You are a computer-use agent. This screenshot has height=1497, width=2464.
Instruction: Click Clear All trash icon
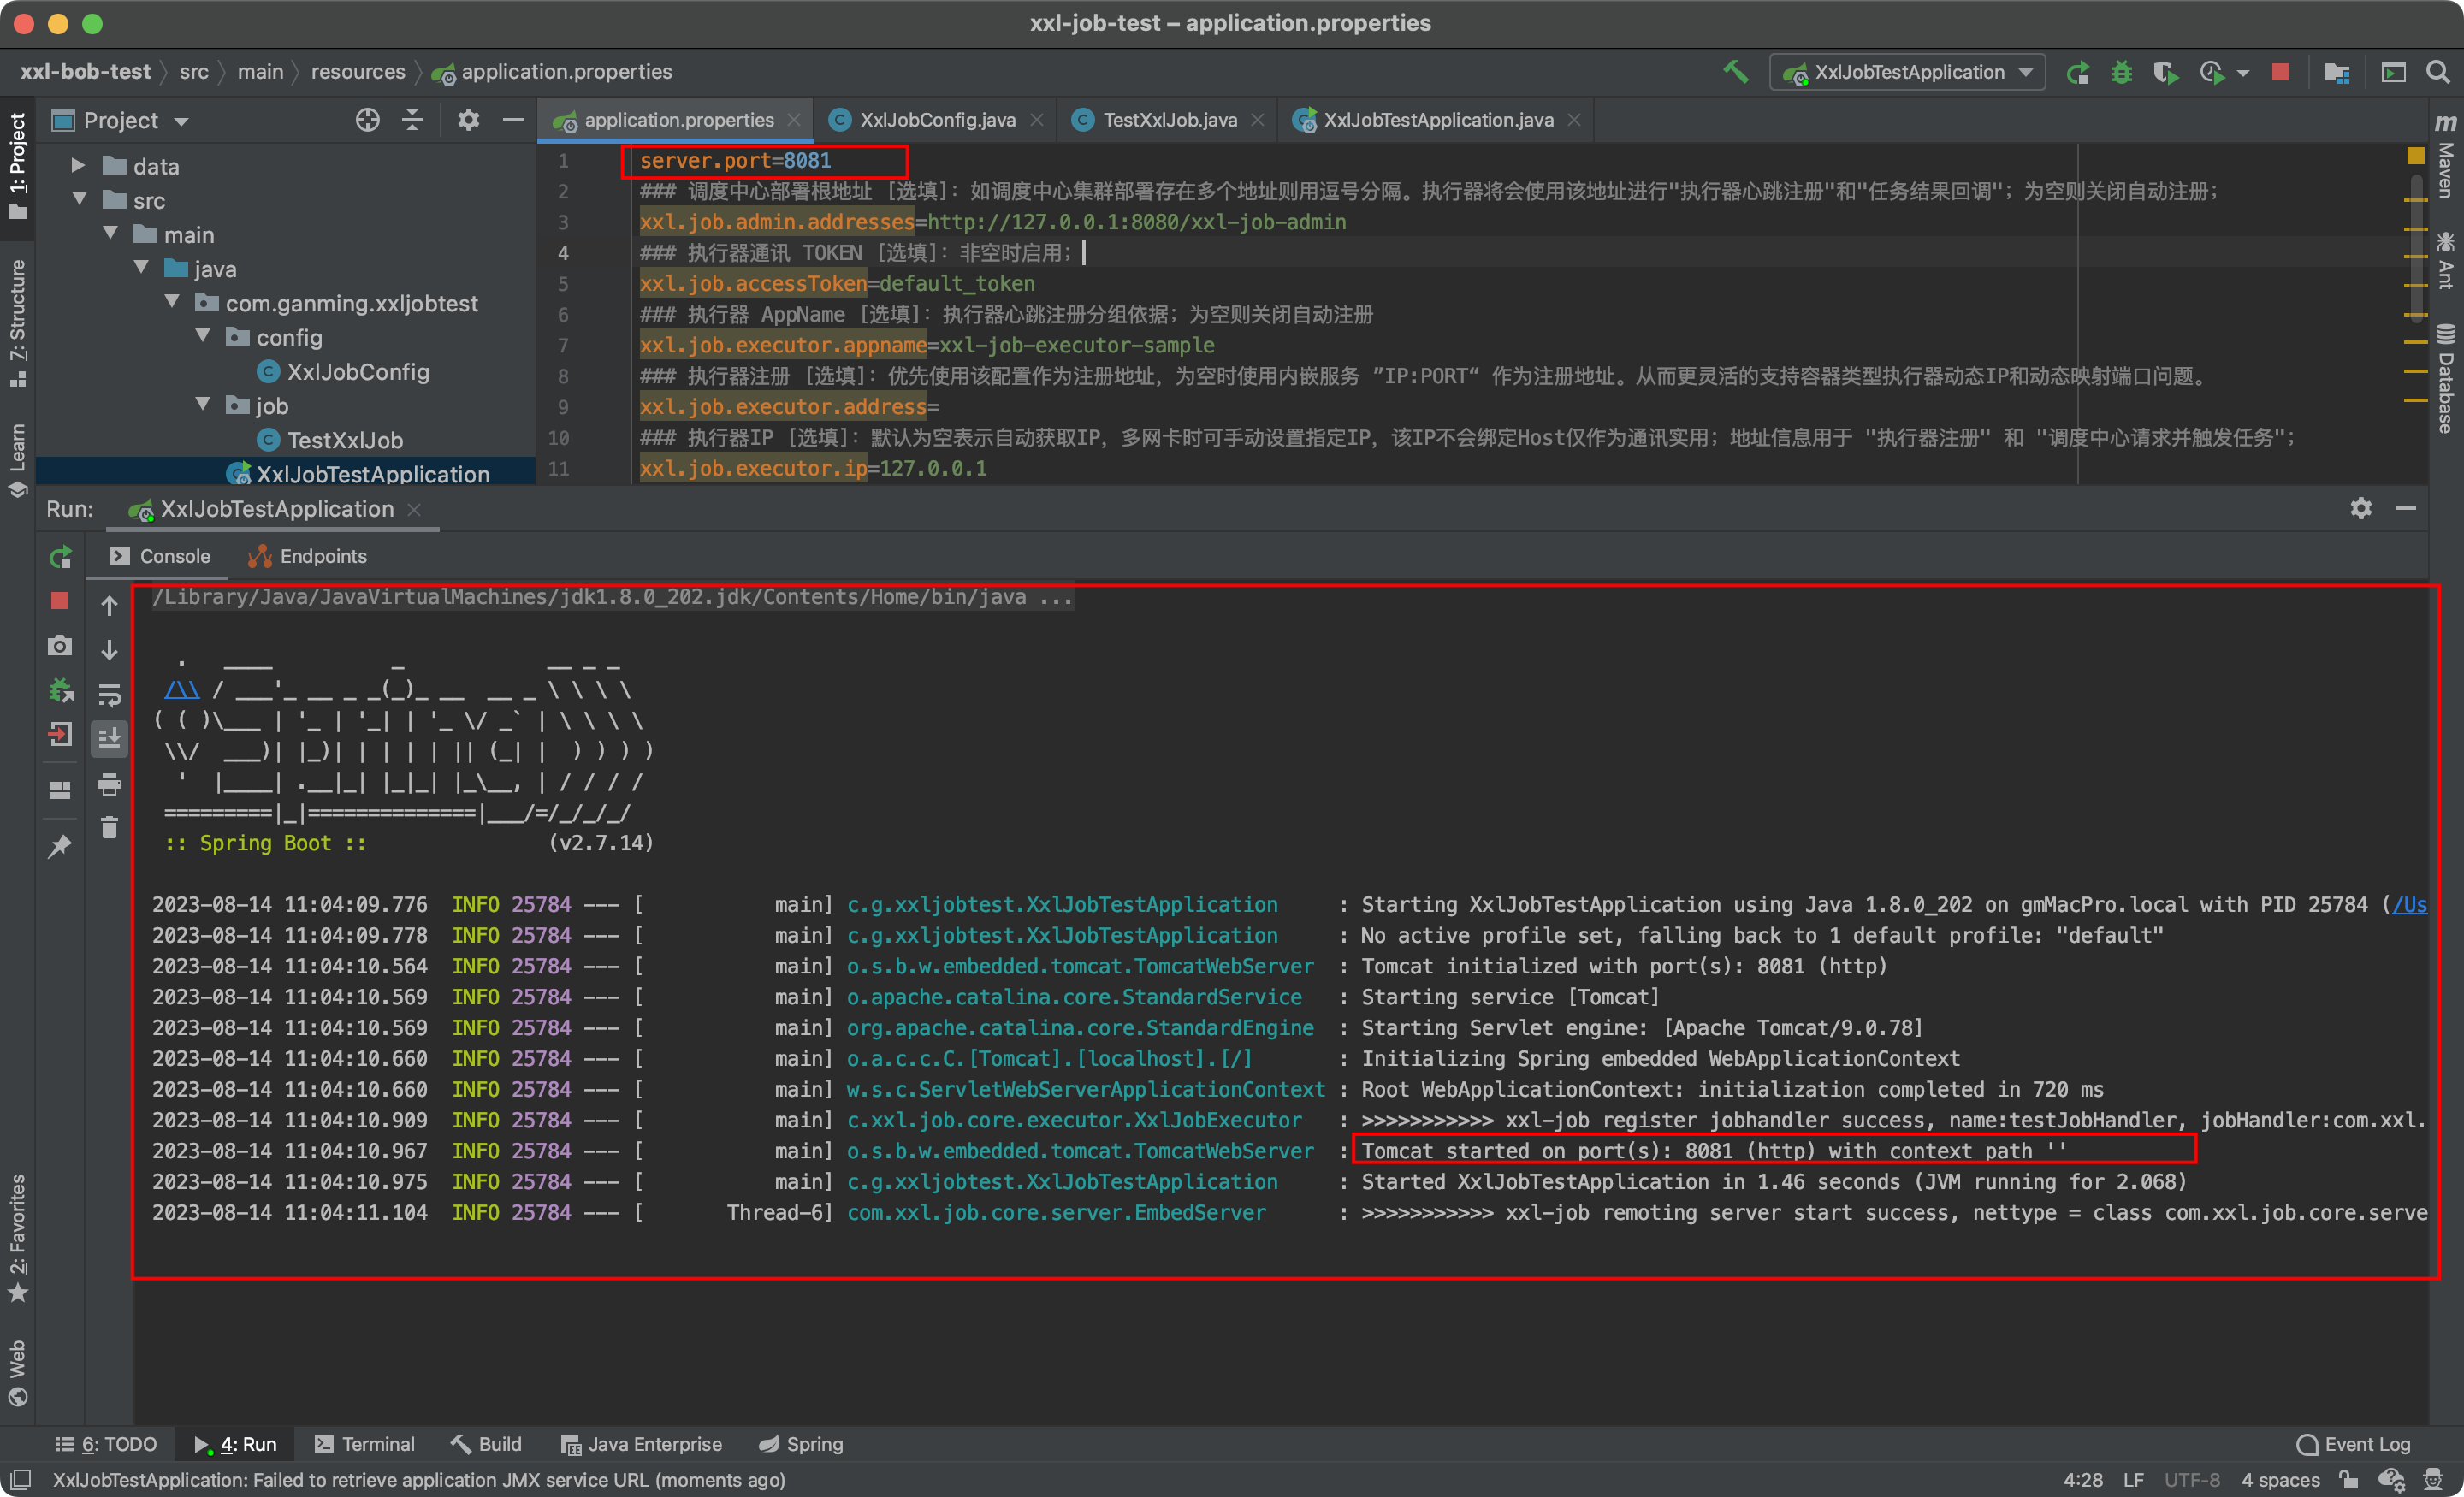[x=109, y=828]
